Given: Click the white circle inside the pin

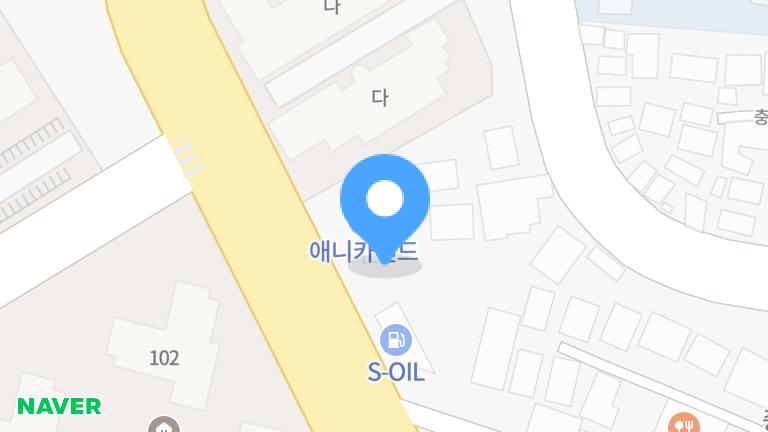Looking at the screenshot, I should (x=384, y=198).
